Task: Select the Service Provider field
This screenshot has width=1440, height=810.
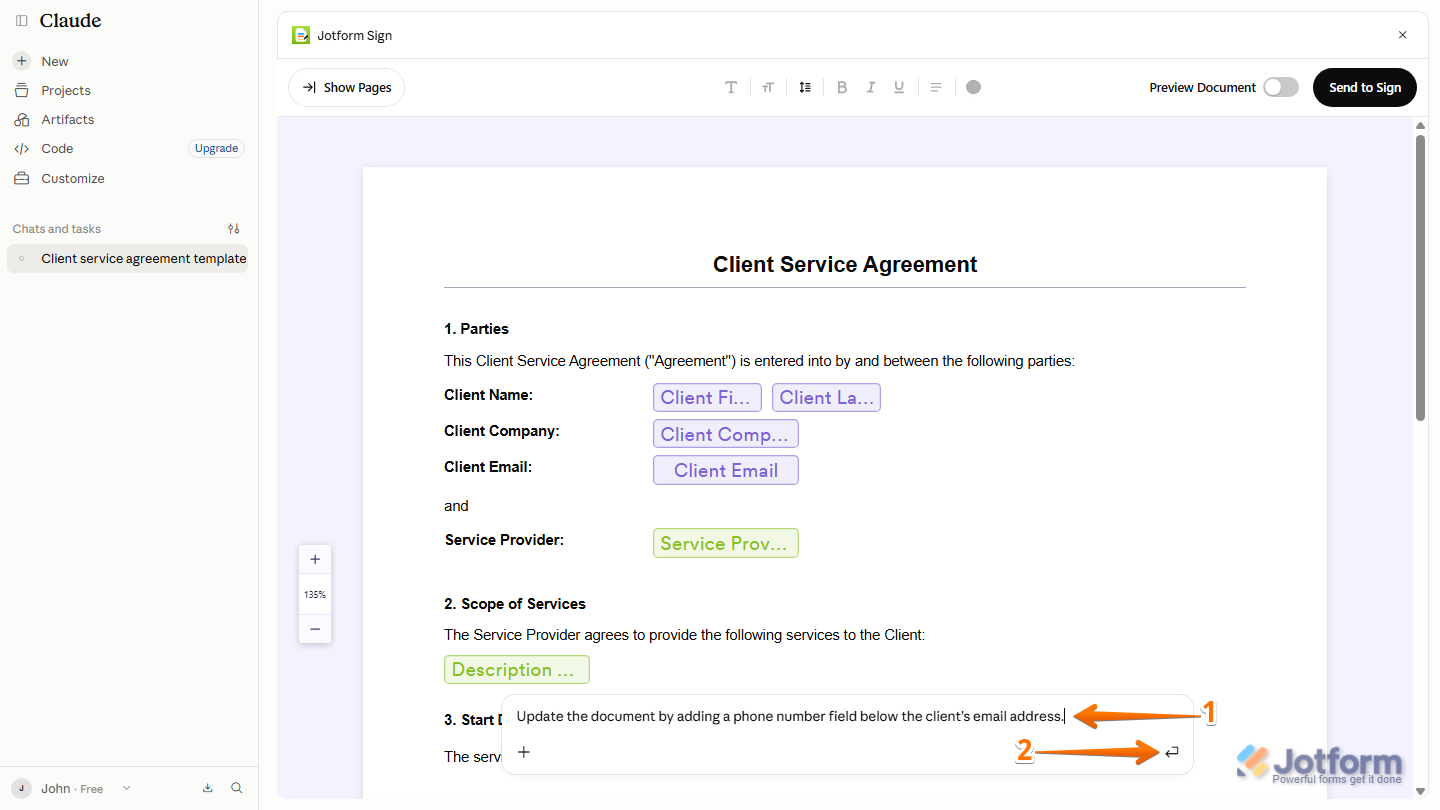Action: [726, 543]
